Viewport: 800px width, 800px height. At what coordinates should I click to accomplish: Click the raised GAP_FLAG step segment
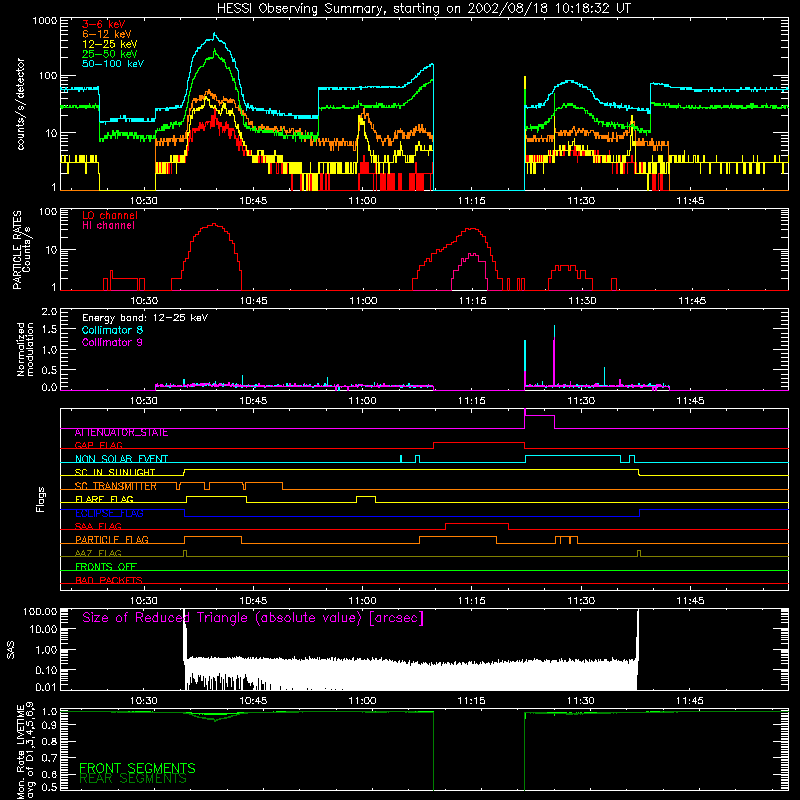pyautogui.click(x=479, y=443)
